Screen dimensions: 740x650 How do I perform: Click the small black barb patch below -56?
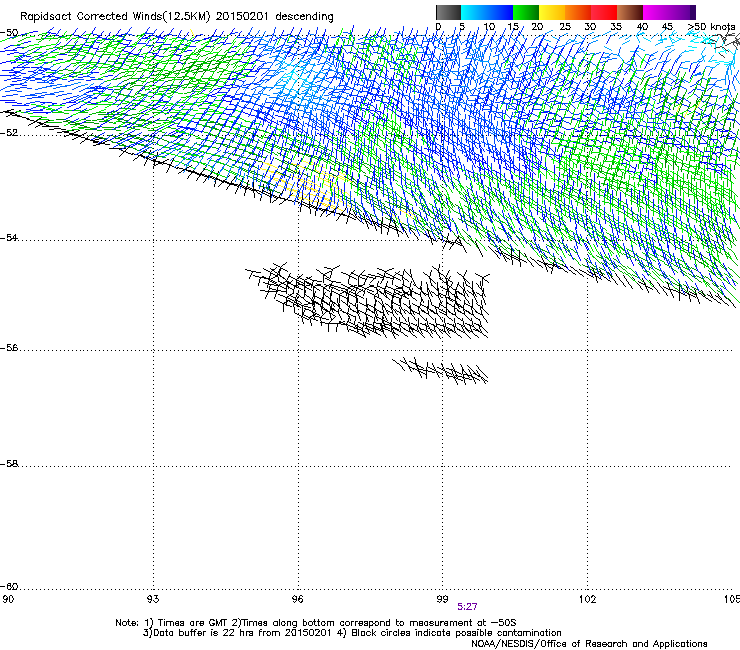[440, 371]
